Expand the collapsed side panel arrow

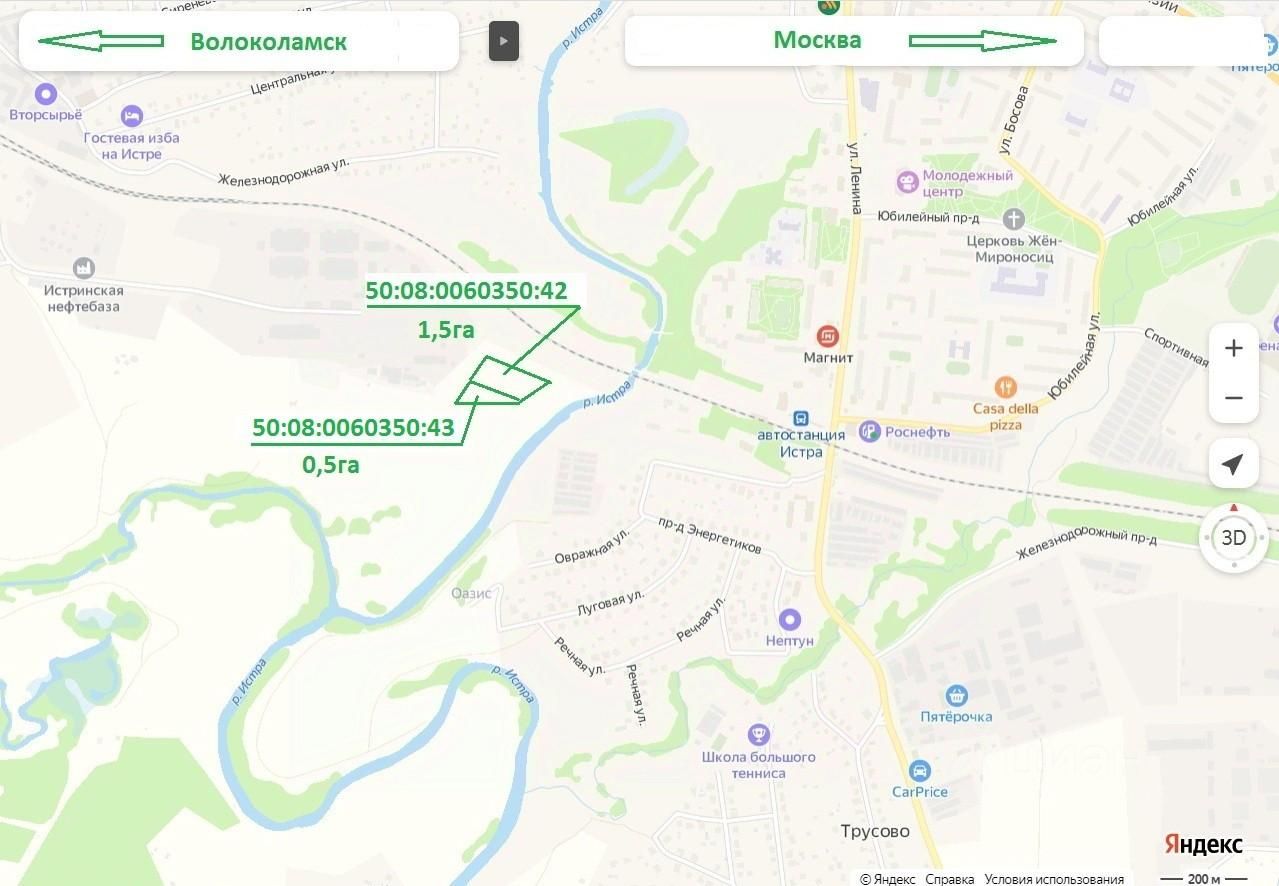(504, 41)
